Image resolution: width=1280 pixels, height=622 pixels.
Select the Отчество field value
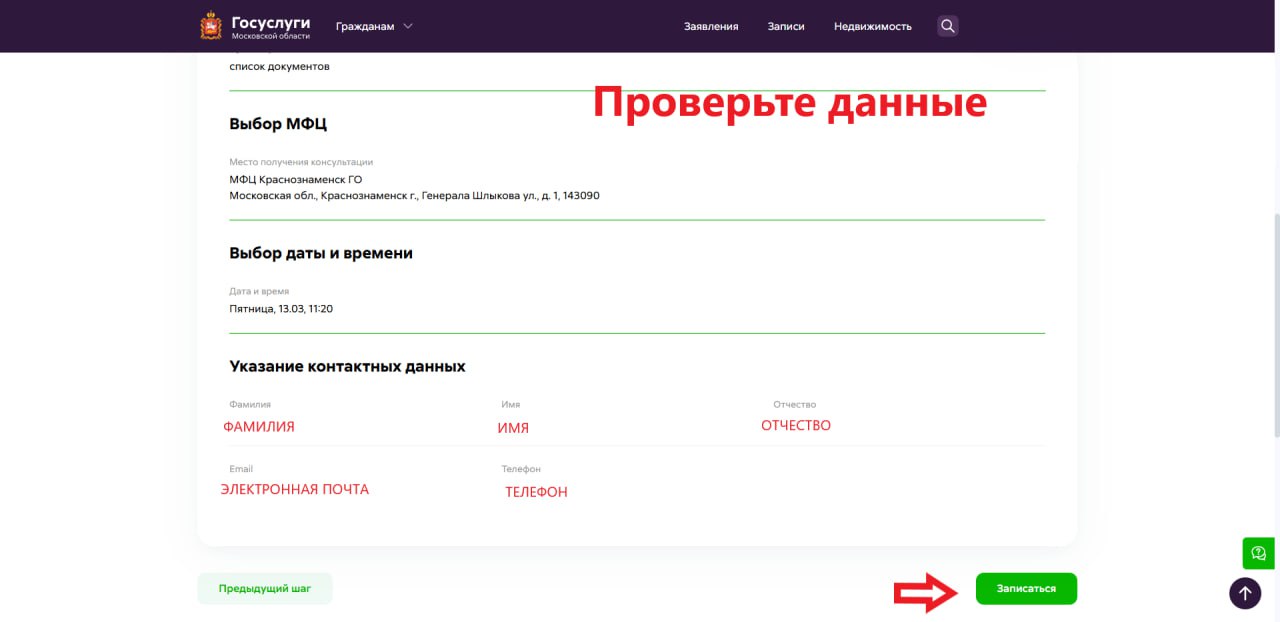796,425
